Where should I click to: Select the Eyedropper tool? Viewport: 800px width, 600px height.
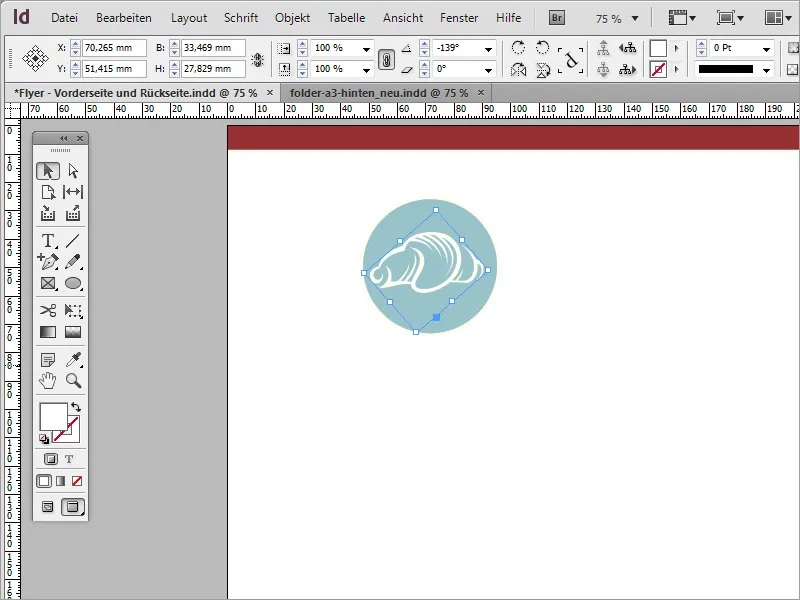[73, 360]
